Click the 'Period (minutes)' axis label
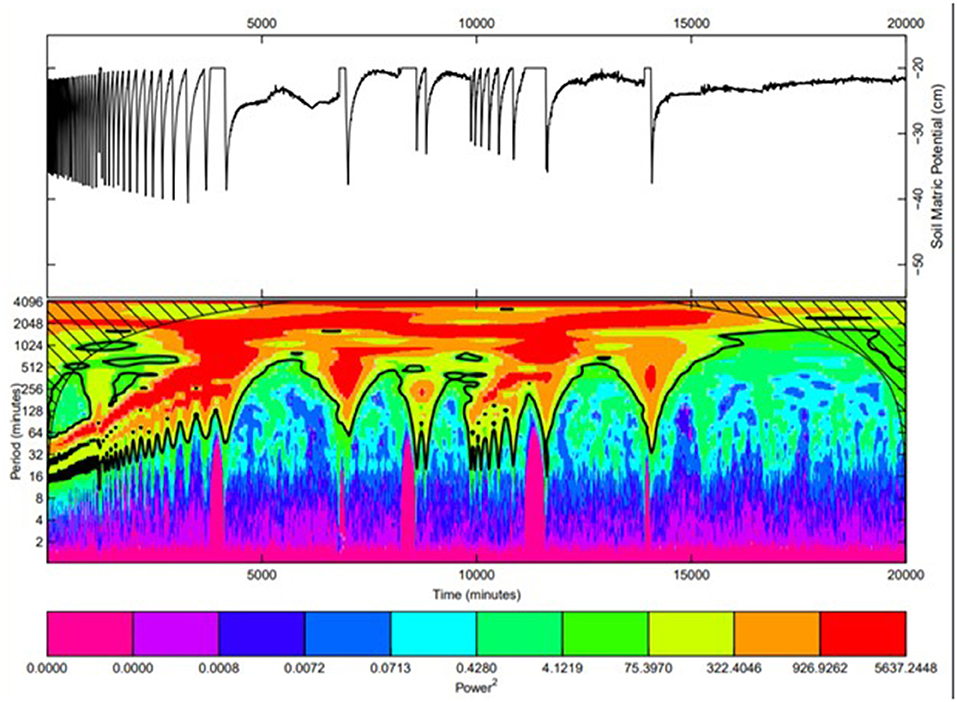Screen dimensions: 957x702 (16, 432)
